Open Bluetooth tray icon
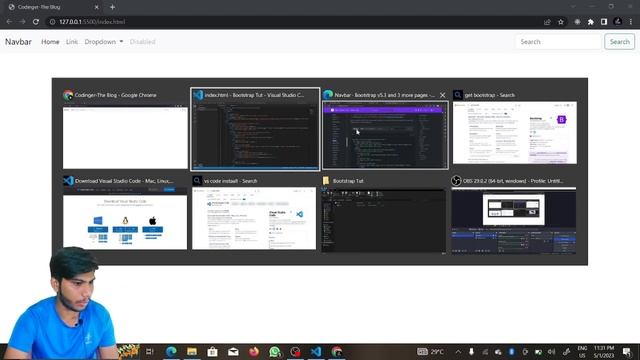Viewport: 640px width, 360px height. (511, 351)
